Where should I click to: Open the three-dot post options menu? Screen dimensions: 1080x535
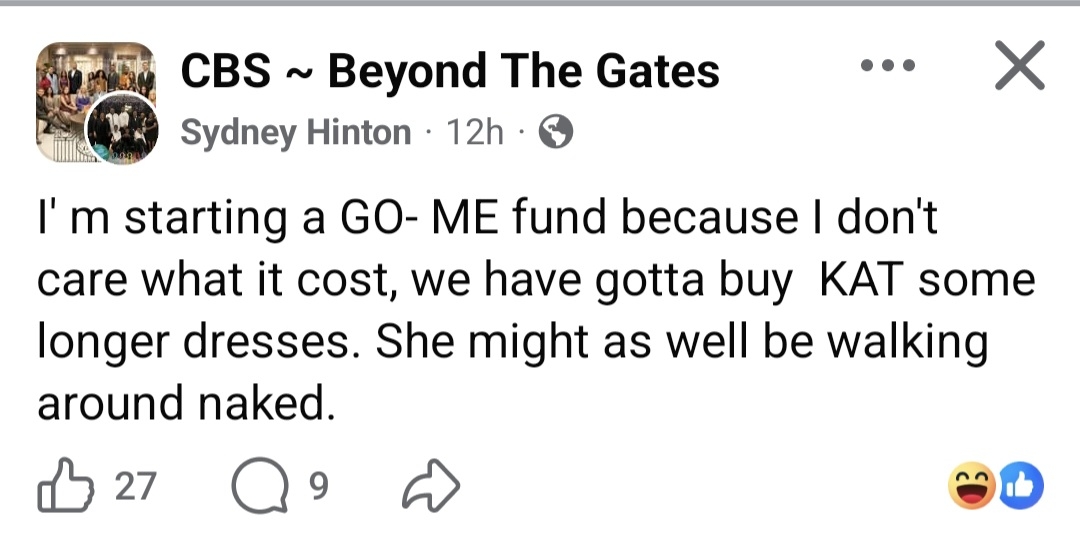[x=888, y=67]
